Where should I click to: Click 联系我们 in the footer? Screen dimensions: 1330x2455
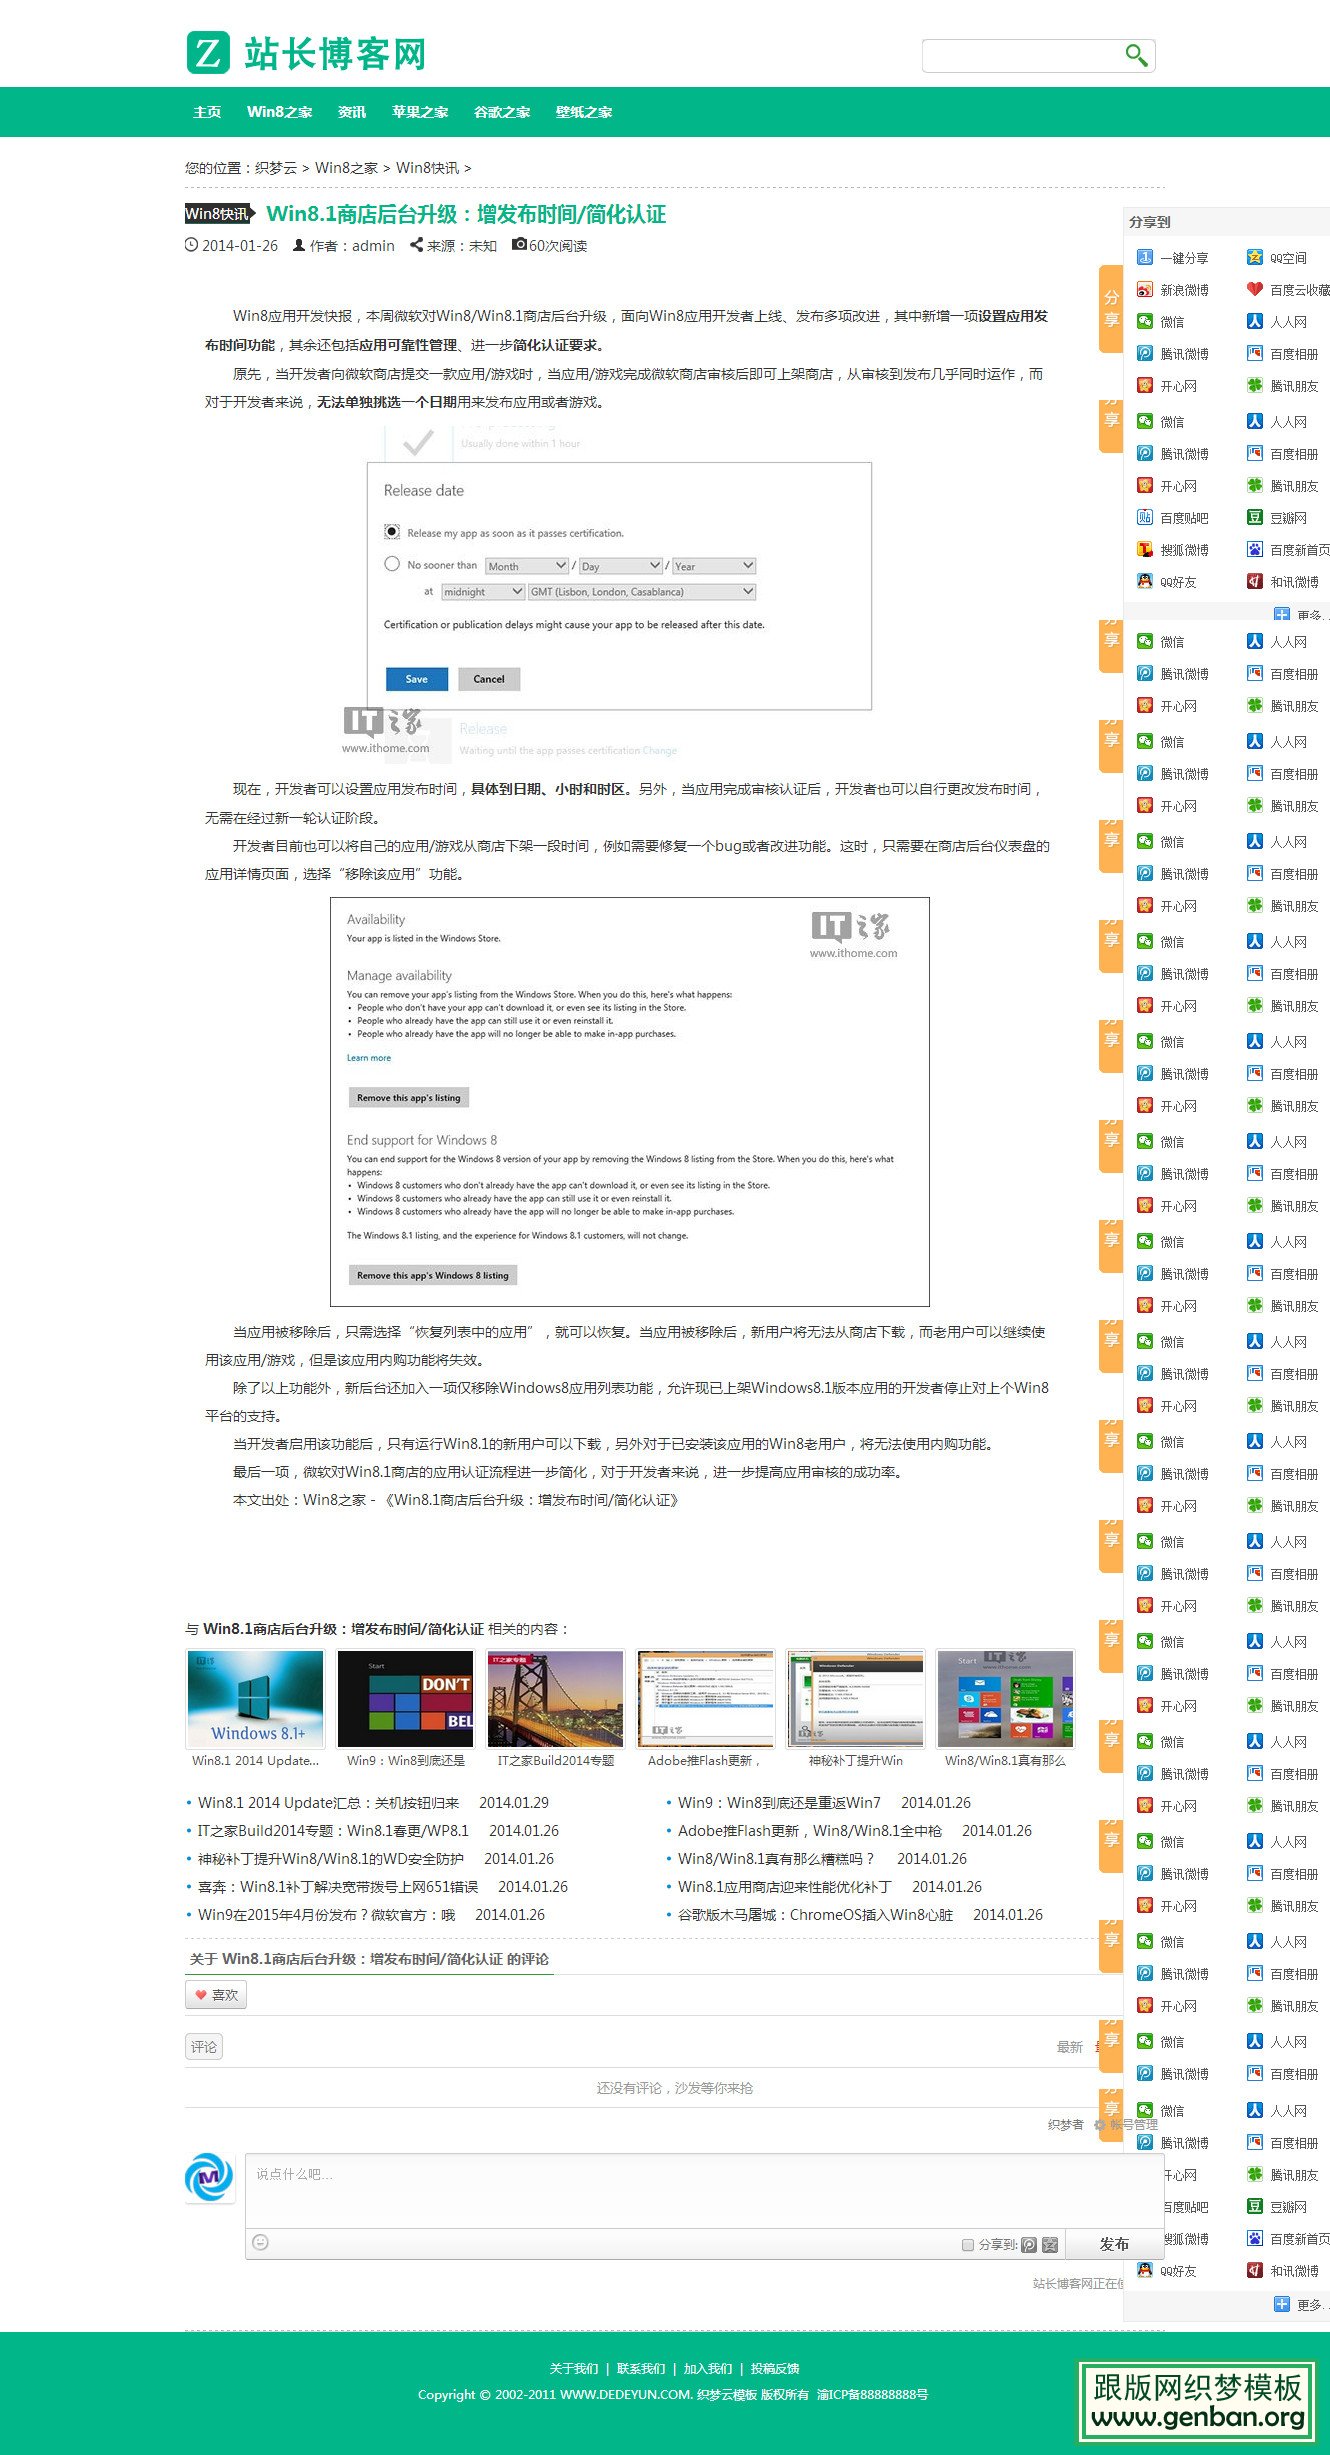pos(641,2368)
